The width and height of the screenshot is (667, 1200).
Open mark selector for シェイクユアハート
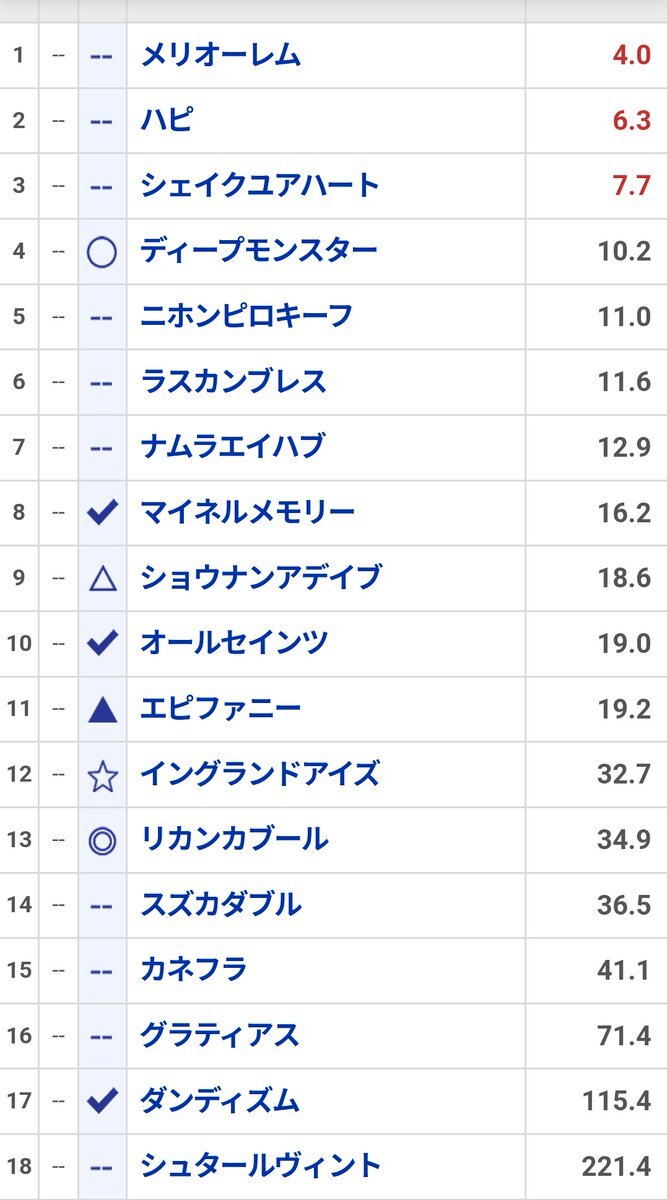tap(102, 186)
